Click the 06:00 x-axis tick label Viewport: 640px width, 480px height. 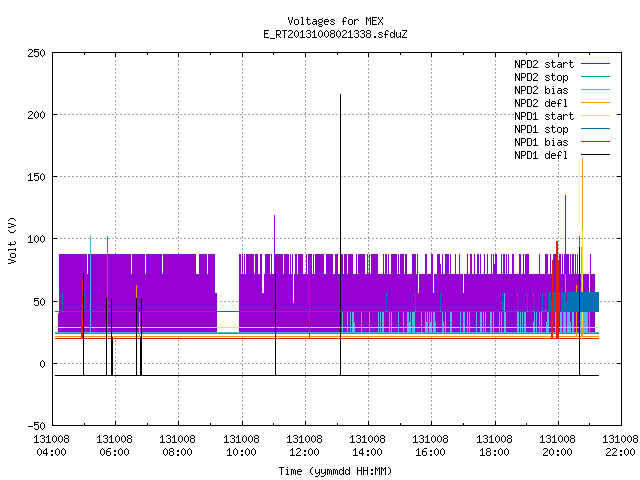(x=115, y=452)
